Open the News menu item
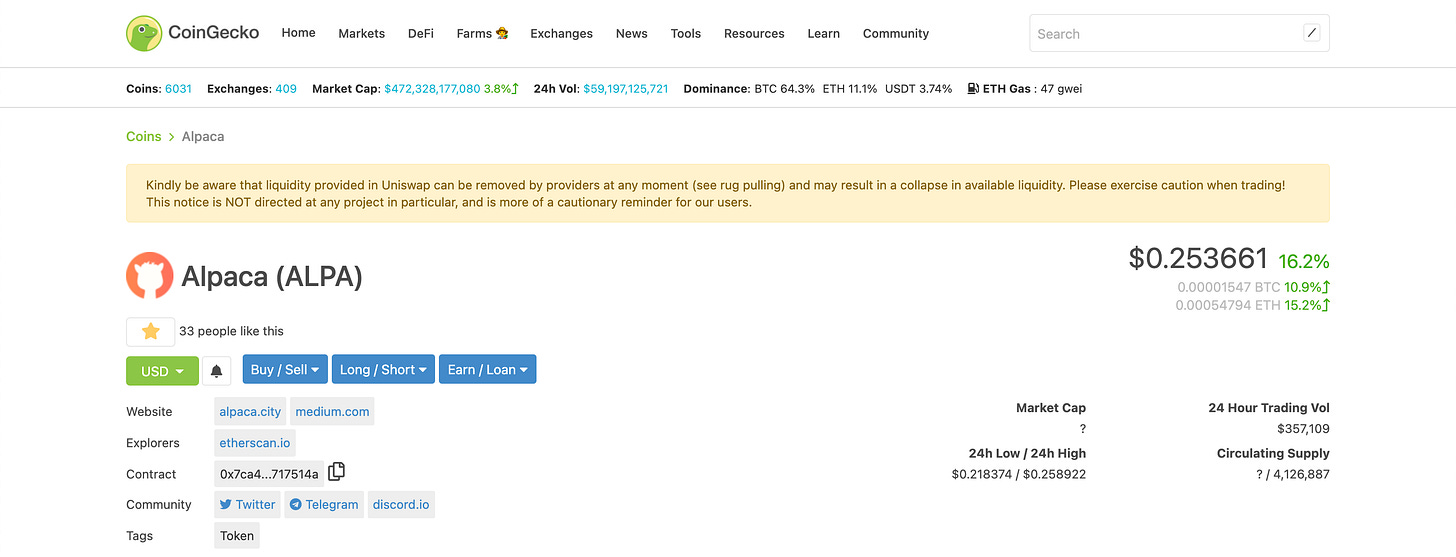1456x557 pixels. click(631, 33)
